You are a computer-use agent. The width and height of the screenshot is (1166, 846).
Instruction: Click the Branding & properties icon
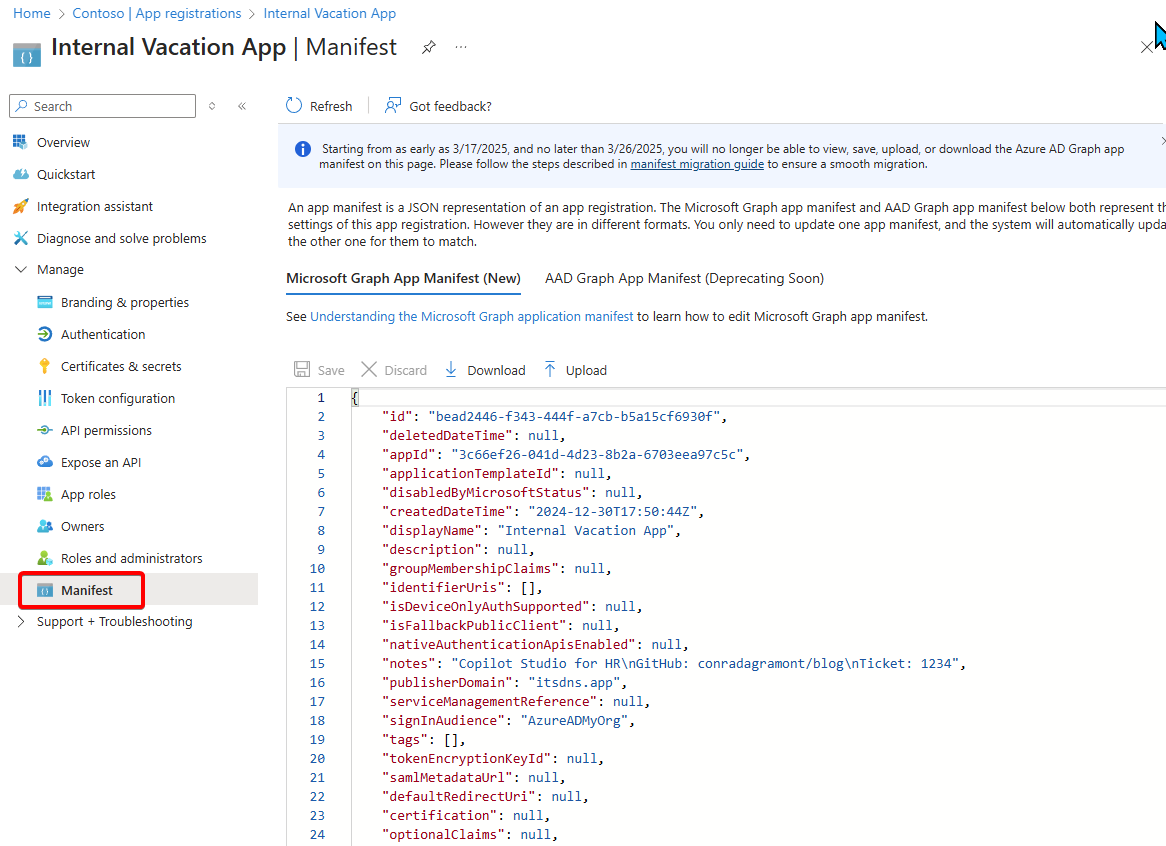tap(45, 302)
